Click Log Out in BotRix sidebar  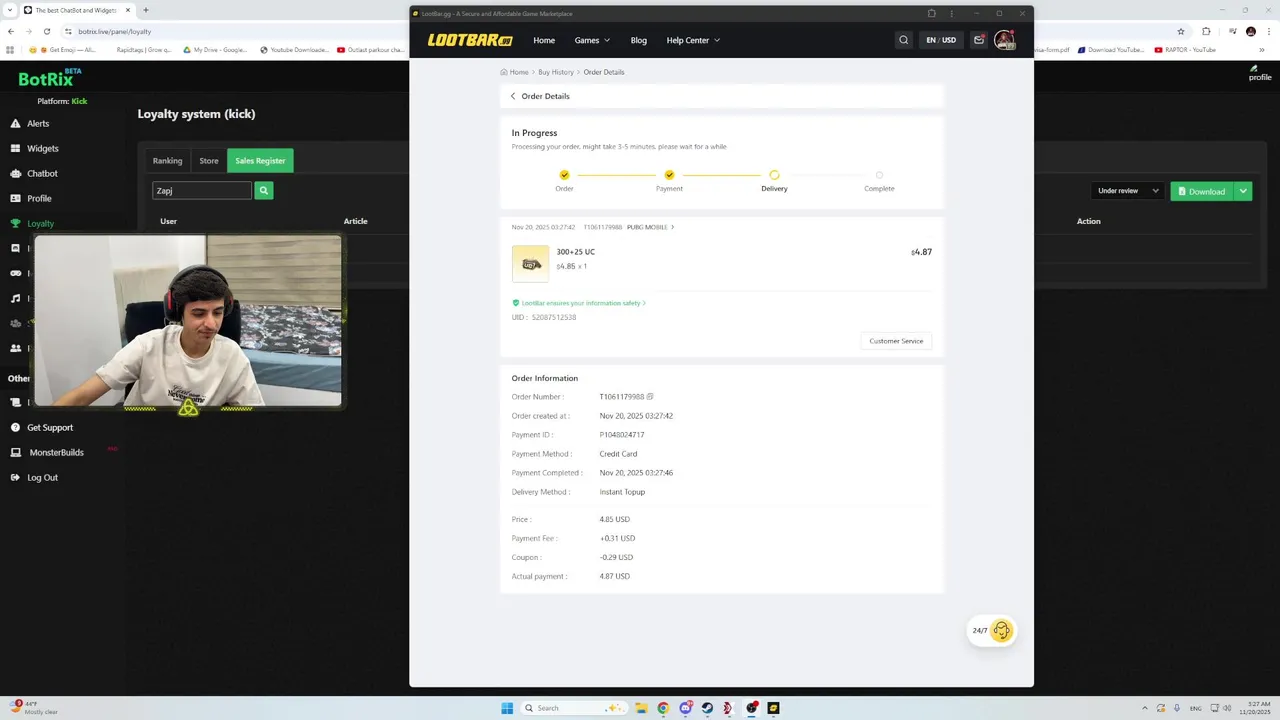pyautogui.click(x=34, y=477)
